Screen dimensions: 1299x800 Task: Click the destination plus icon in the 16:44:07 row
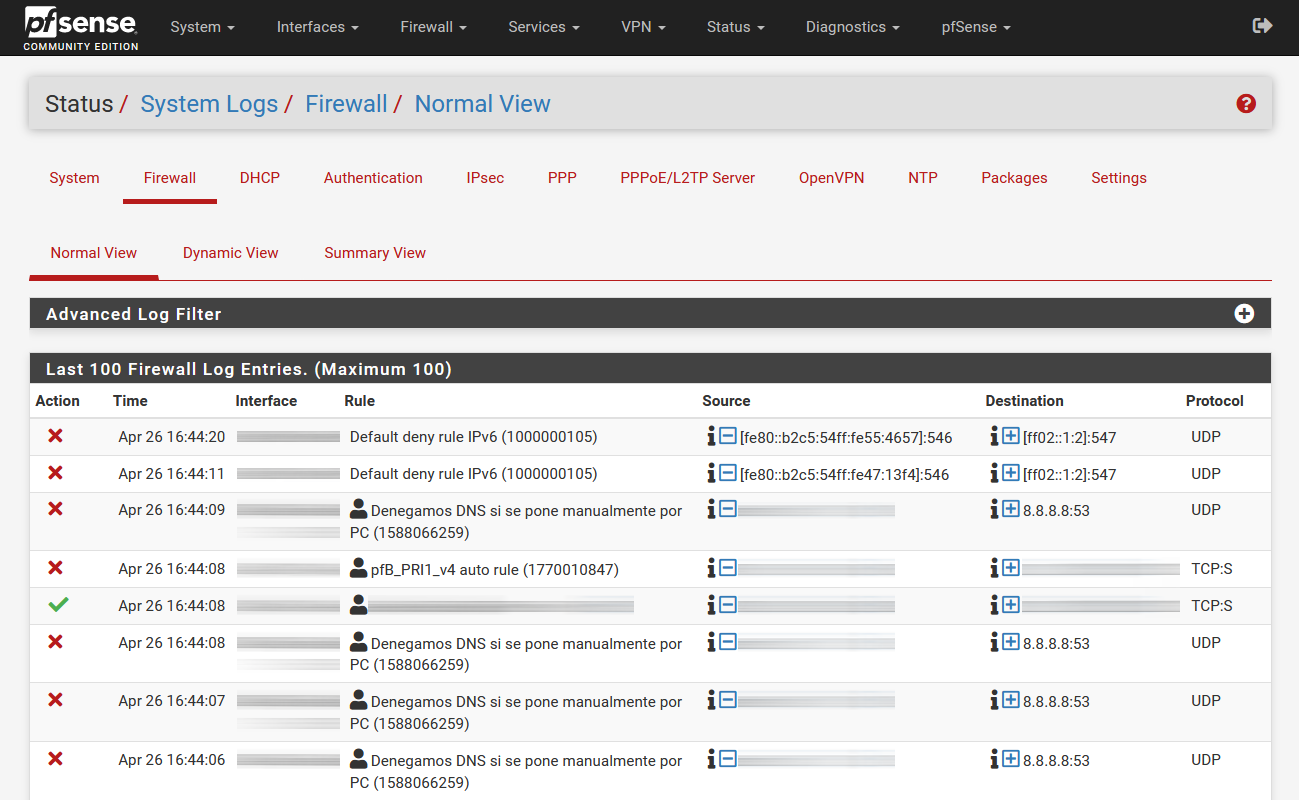click(x=1011, y=700)
